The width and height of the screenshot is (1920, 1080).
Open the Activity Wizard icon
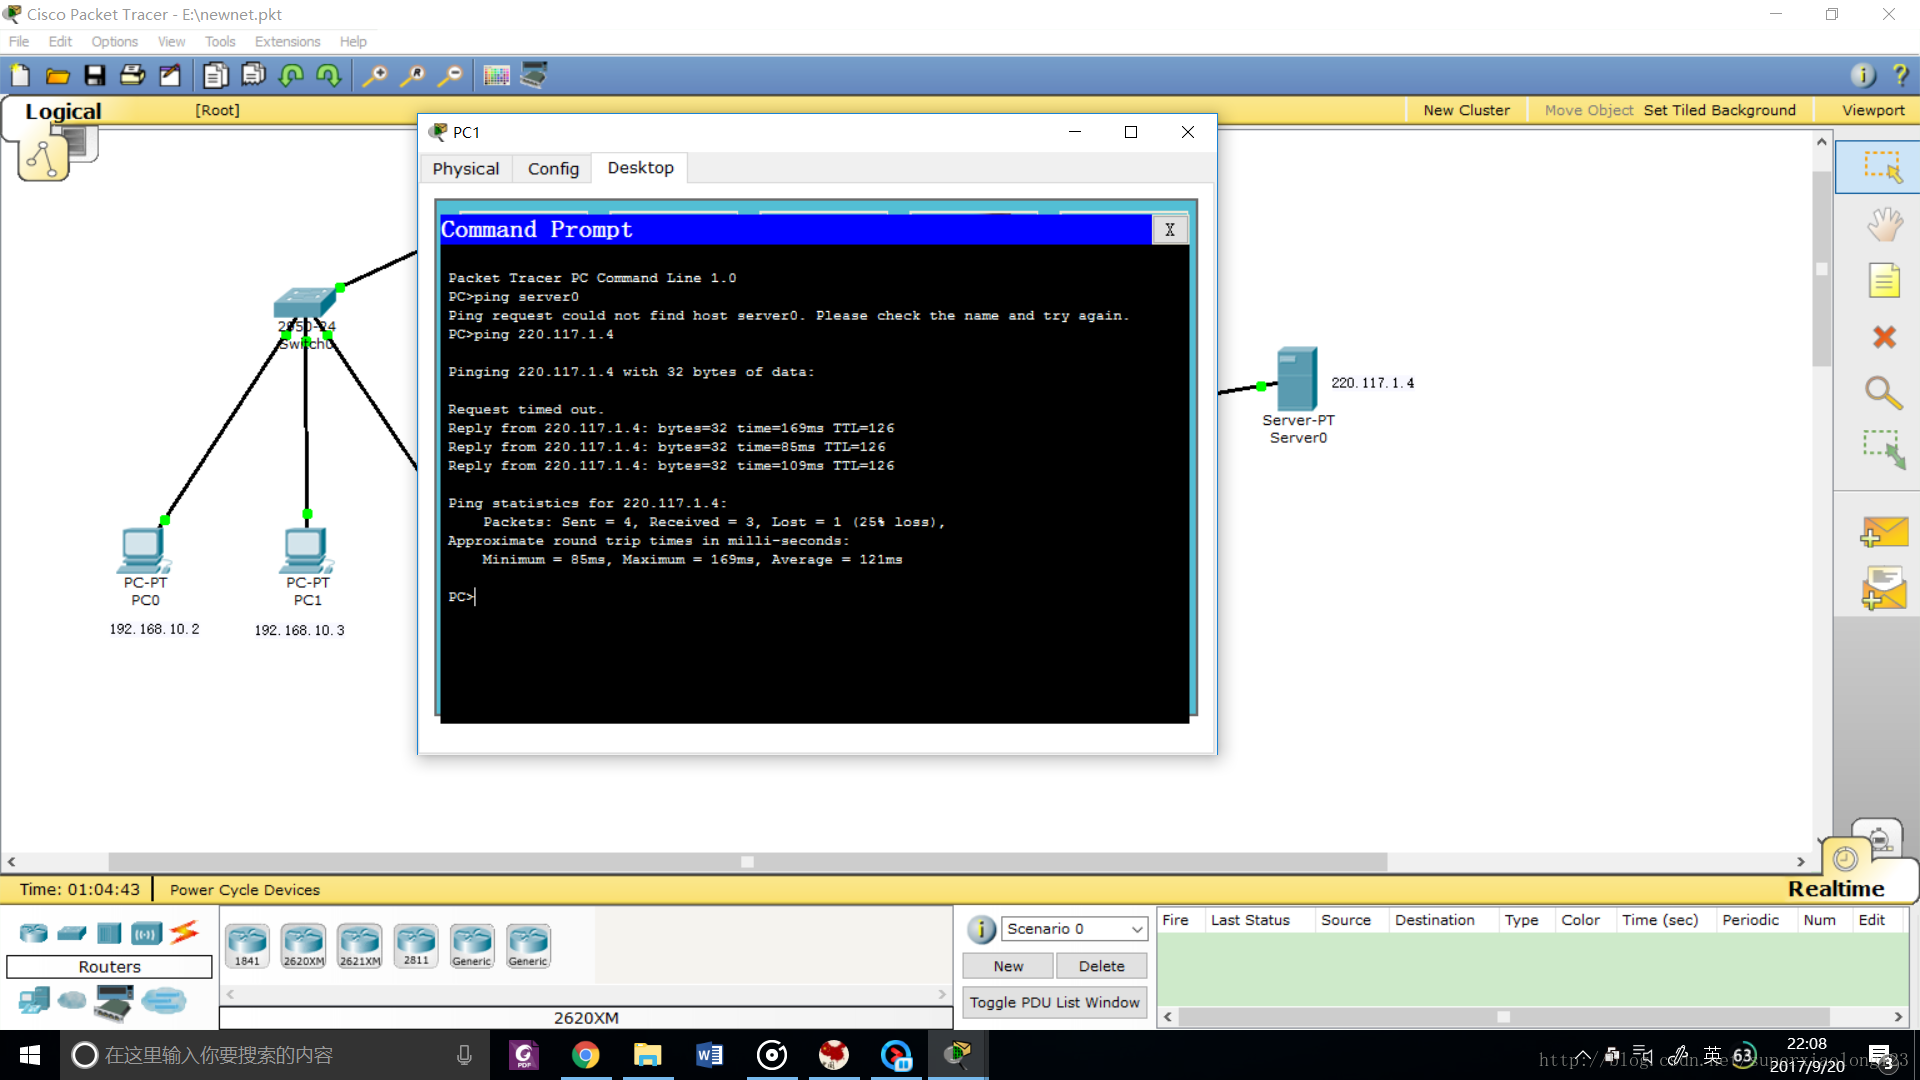pyautogui.click(x=170, y=75)
